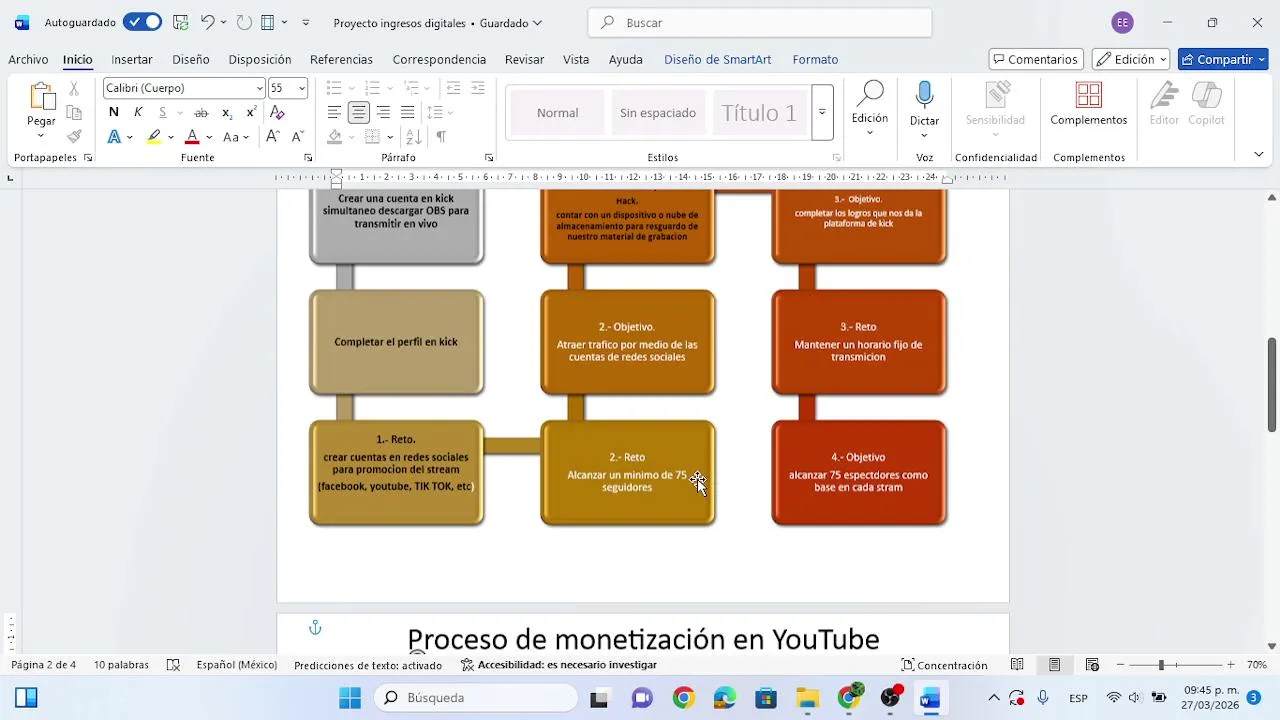Open File Explorer from taskbar
The image size is (1280, 720).
(807, 697)
